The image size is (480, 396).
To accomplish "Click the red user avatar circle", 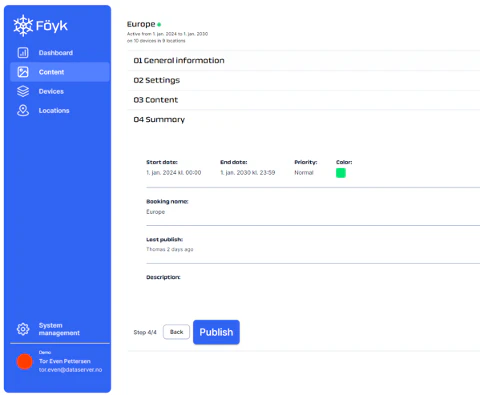I will click(x=25, y=362).
